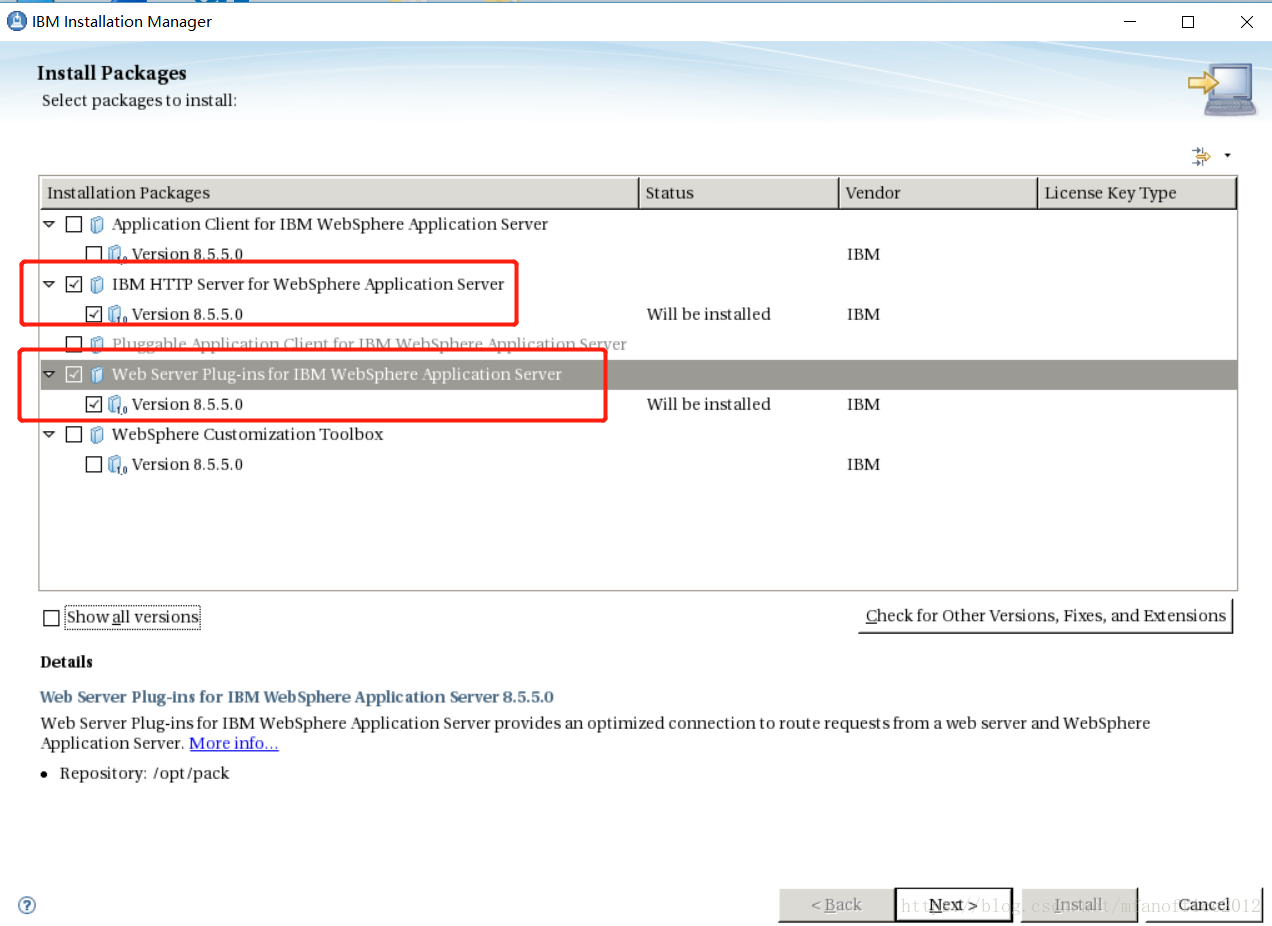Click Will be installed status for HTTP Server

[x=708, y=314]
